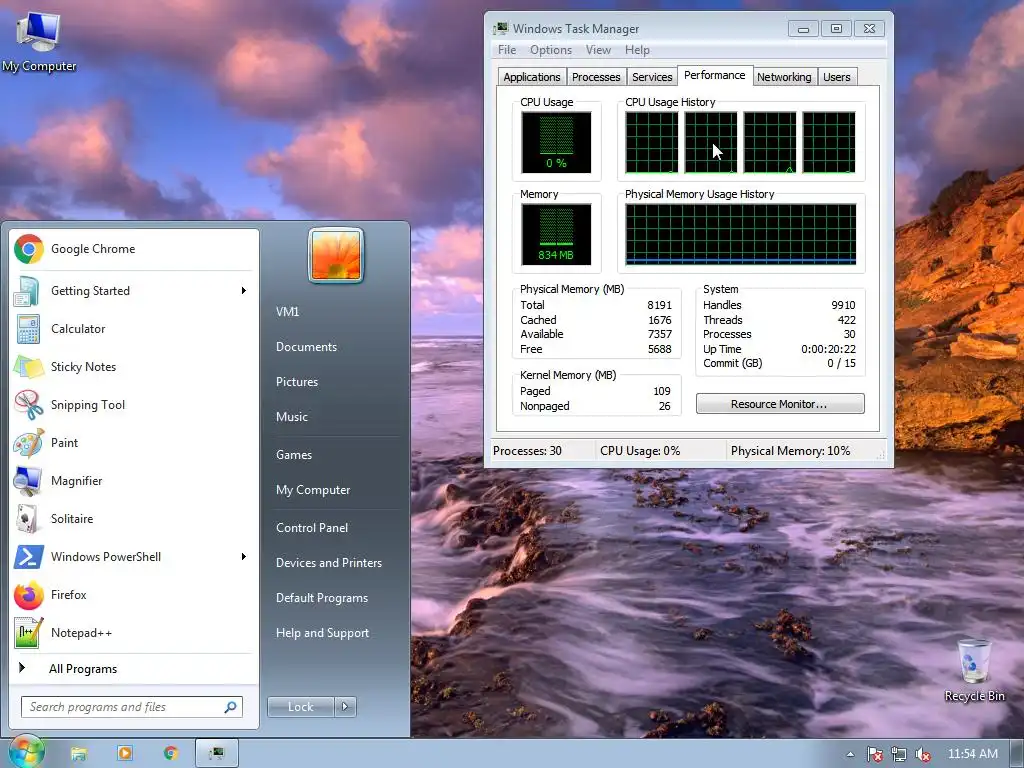
Task: Click the CPU Usage gauge
Action: point(556,142)
